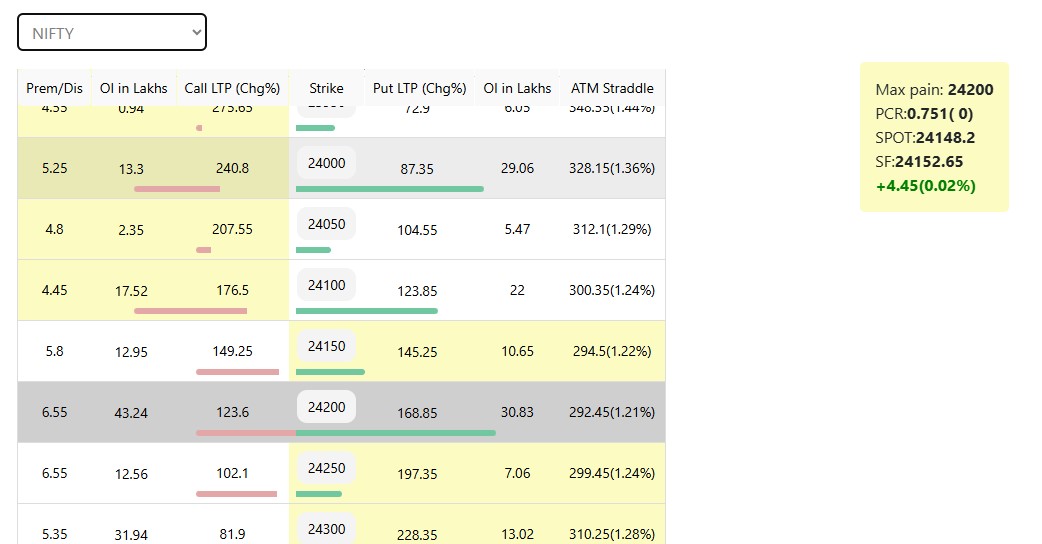Select the 24050 strike button
This screenshot has width=1042, height=544.
(326, 224)
